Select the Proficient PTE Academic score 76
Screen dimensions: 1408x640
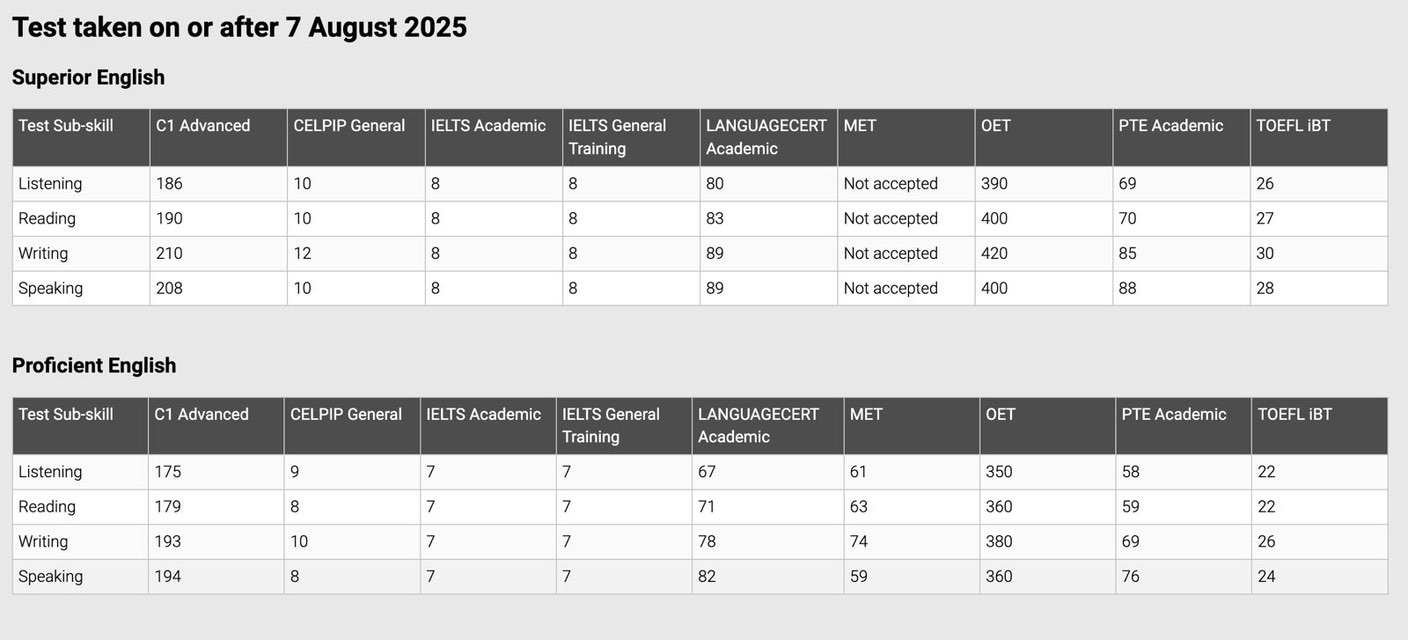[1130, 576]
